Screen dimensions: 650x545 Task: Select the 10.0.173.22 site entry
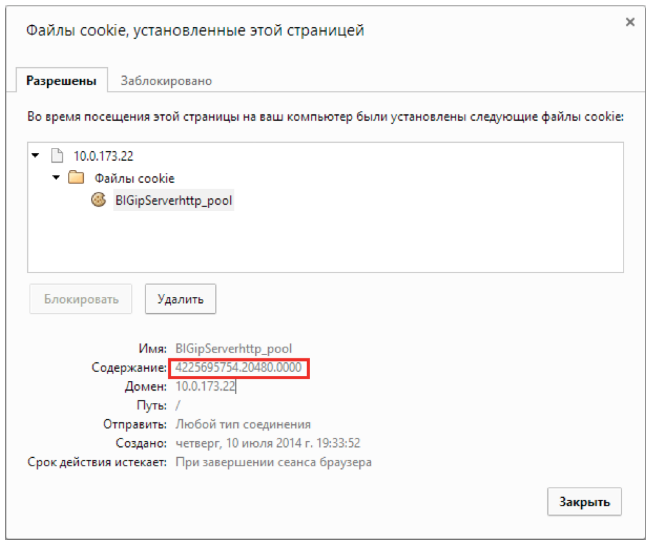[102, 156]
